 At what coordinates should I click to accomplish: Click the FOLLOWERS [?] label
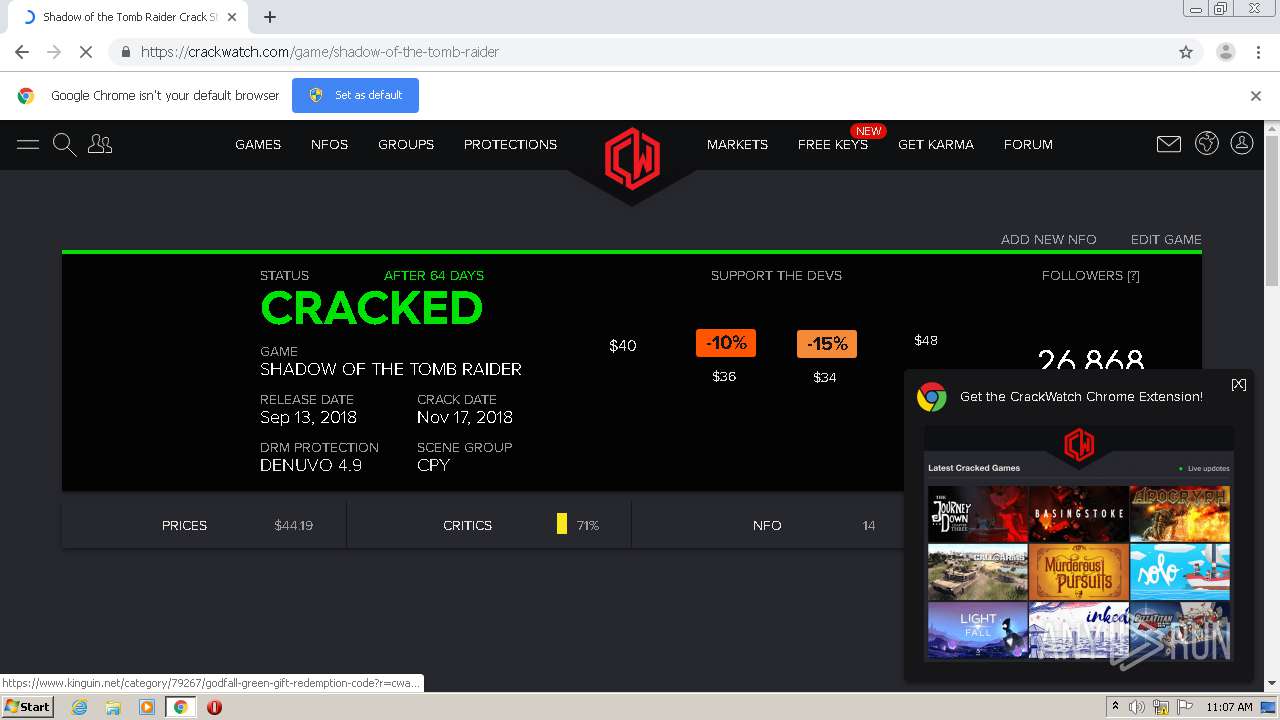click(1090, 276)
